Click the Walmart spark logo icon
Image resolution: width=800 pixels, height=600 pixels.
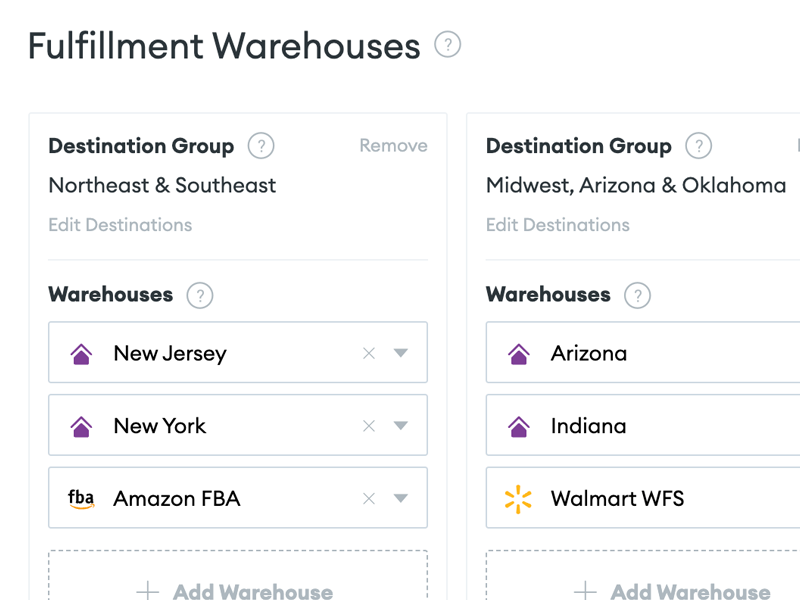[518, 498]
